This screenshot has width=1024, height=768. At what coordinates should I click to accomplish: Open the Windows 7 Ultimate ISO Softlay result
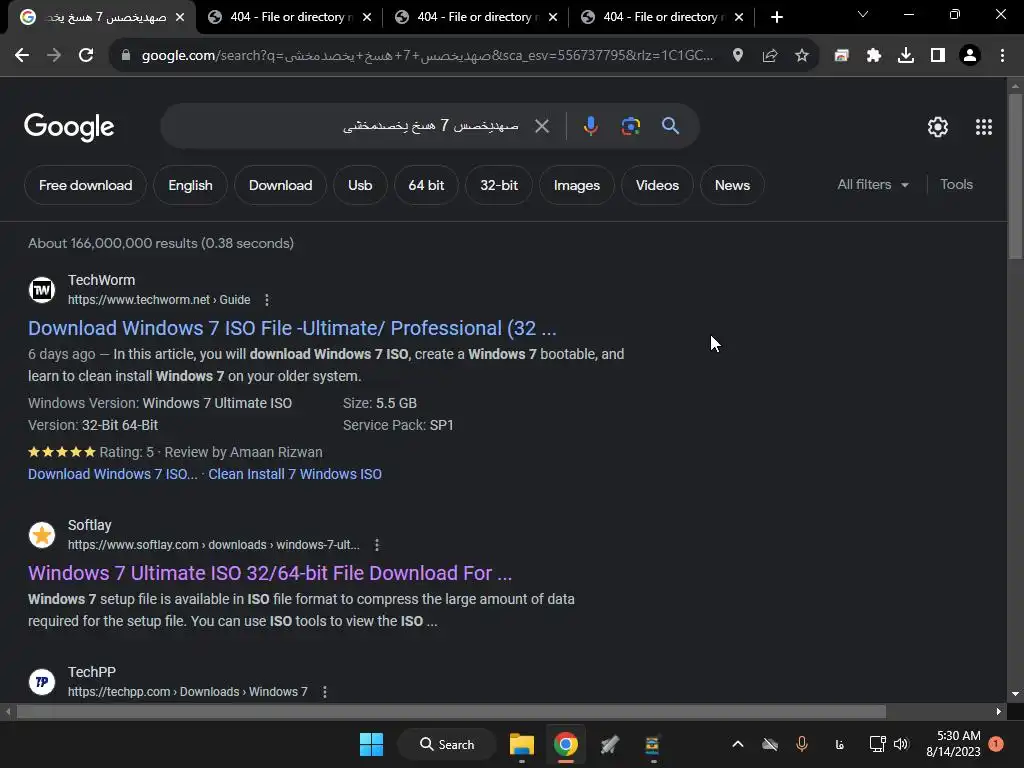pos(270,573)
